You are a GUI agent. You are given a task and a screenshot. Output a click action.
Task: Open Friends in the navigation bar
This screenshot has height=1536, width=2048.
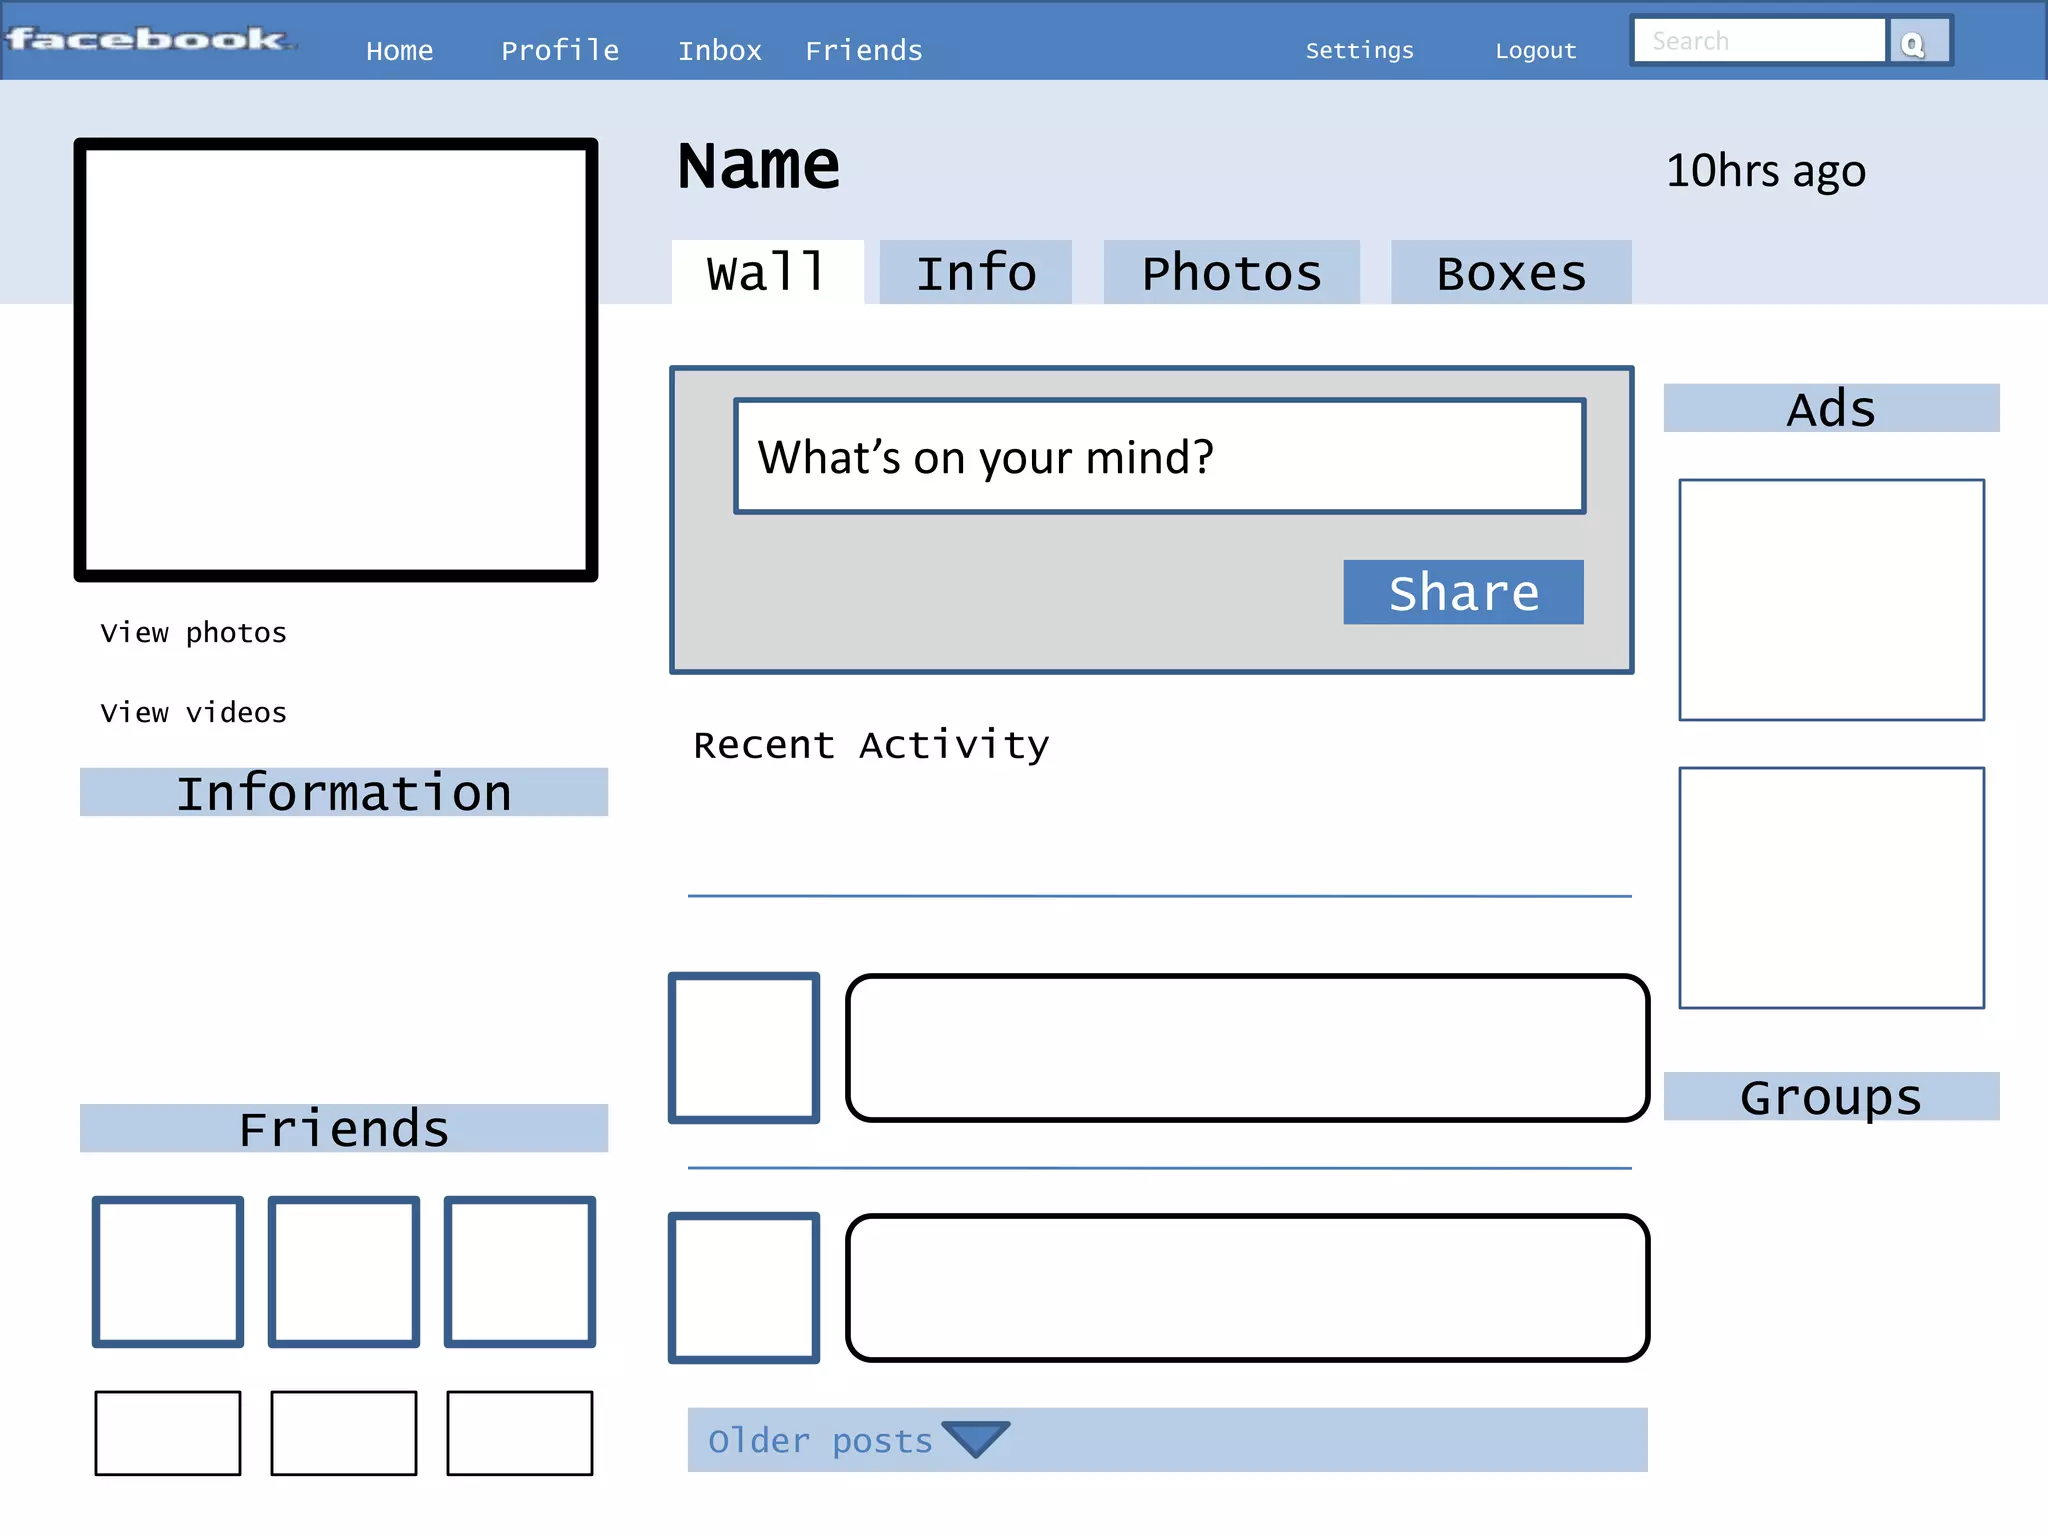tap(864, 50)
